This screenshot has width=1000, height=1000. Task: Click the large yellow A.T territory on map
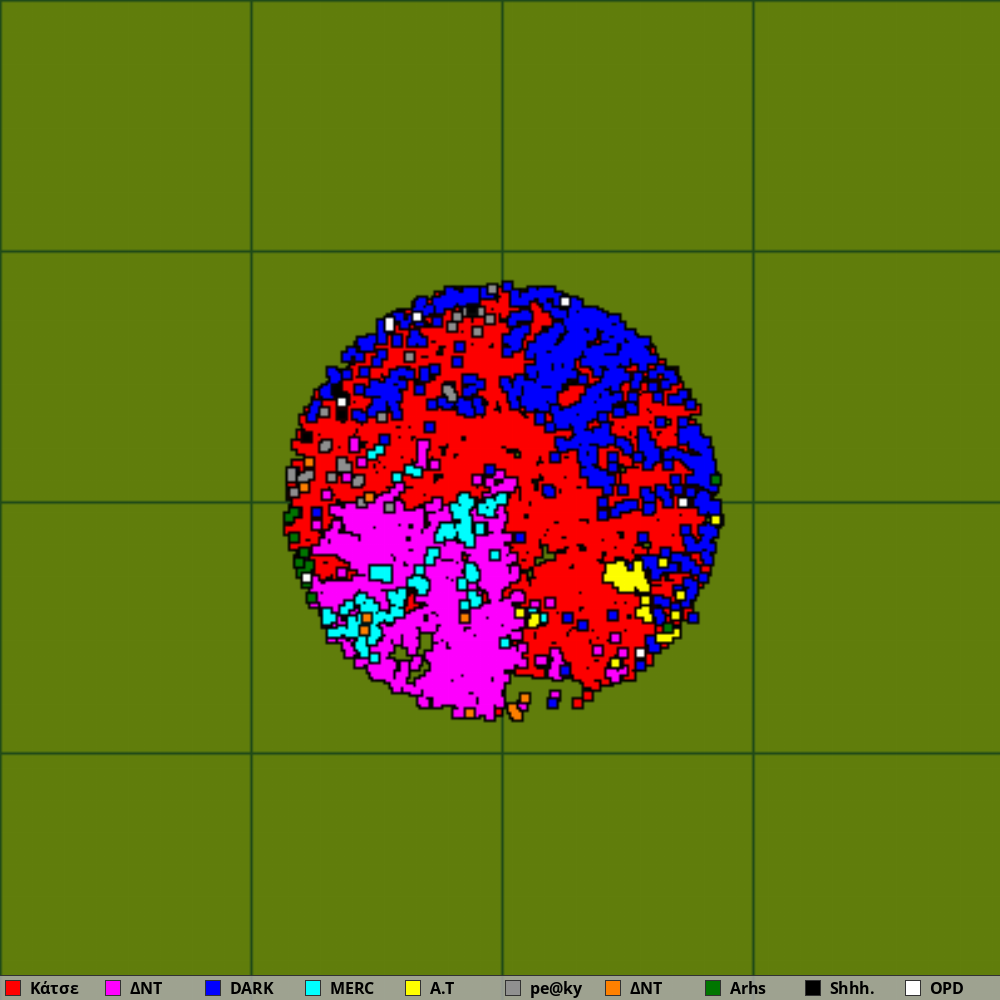[626, 576]
